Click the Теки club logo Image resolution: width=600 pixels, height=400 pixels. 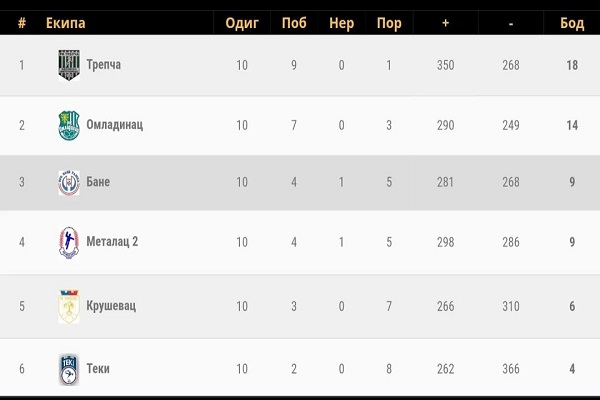pyautogui.click(x=68, y=368)
